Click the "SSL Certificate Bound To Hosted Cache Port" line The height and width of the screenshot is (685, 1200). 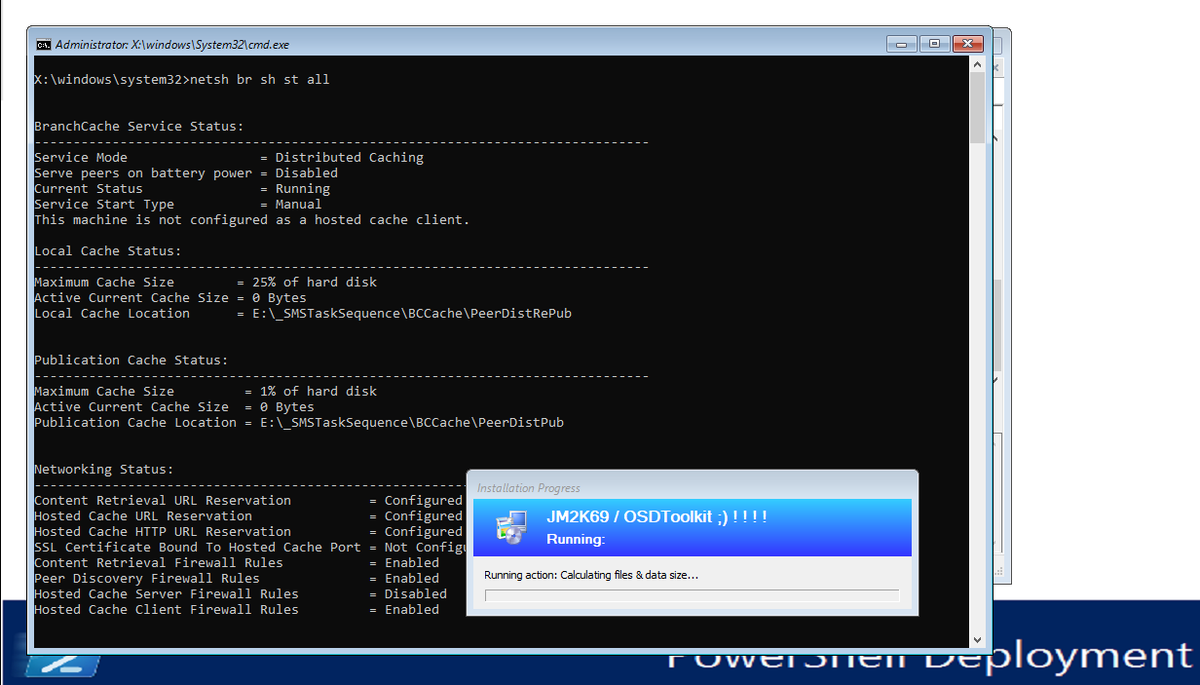click(250, 547)
